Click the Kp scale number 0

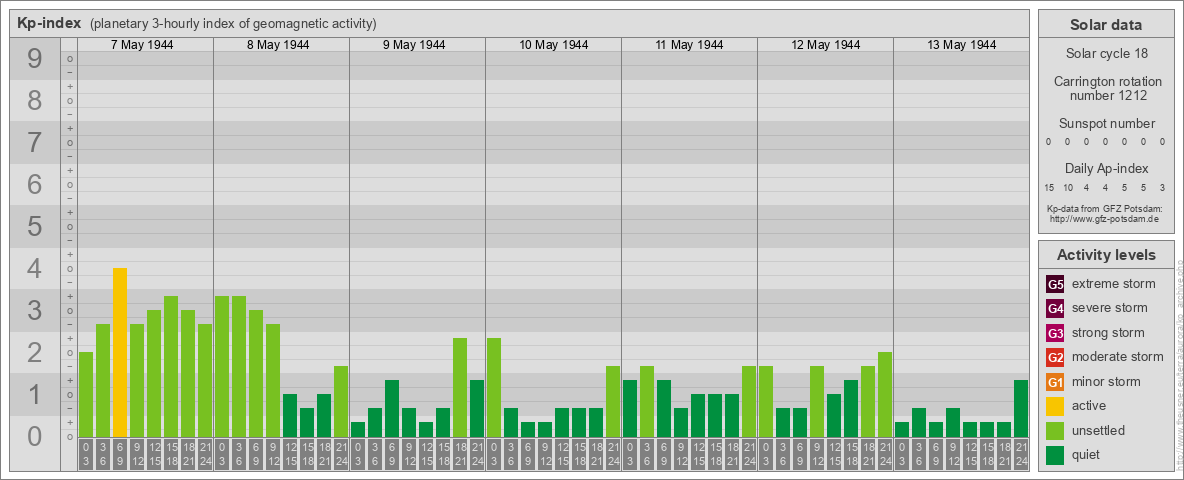point(35,436)
